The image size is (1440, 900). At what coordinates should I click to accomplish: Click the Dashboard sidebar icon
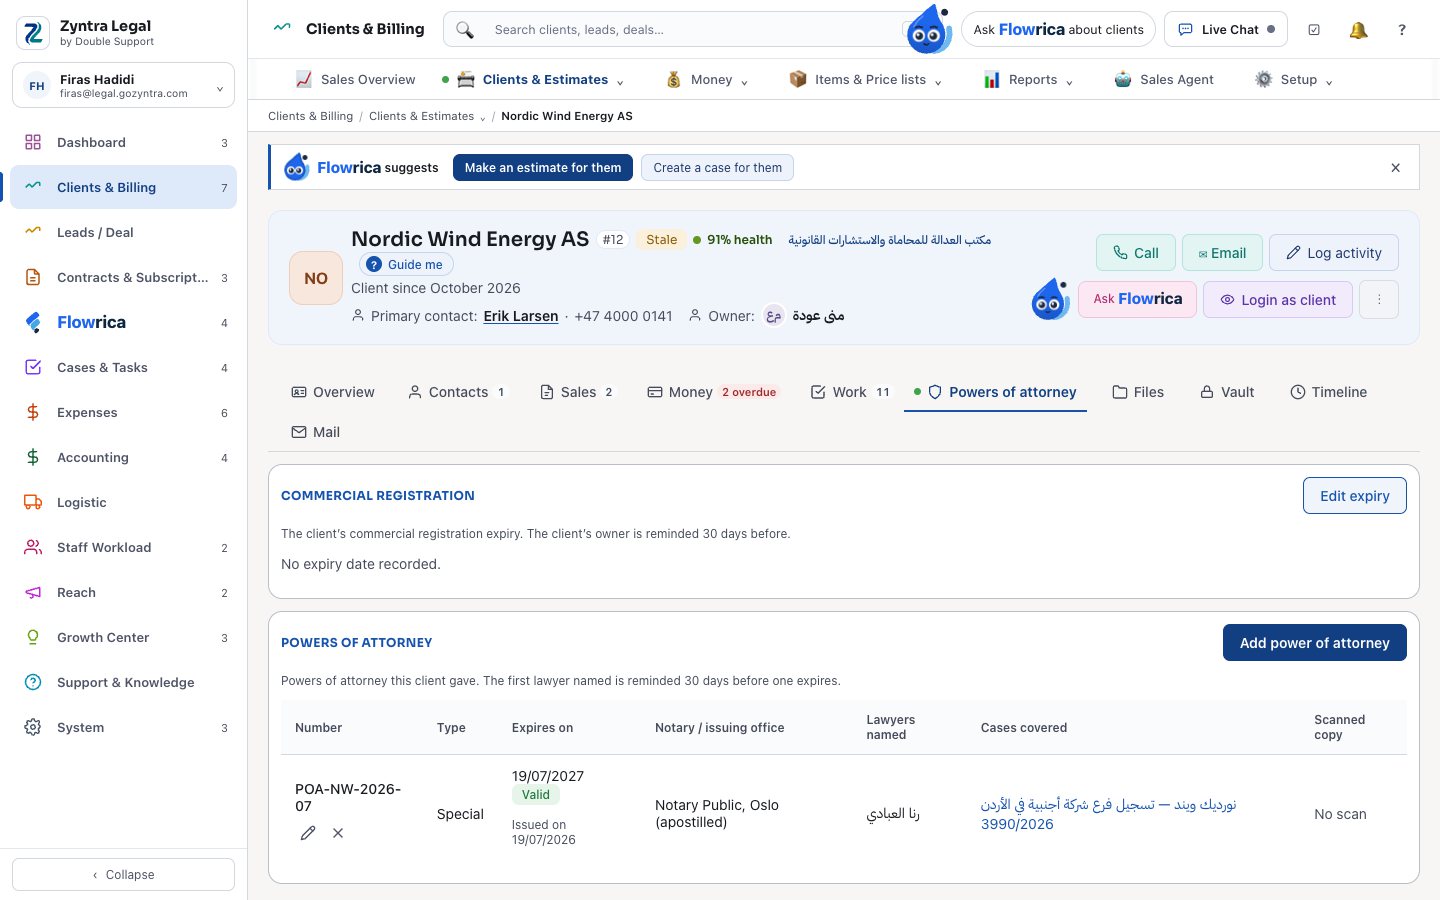coord(33,142)
